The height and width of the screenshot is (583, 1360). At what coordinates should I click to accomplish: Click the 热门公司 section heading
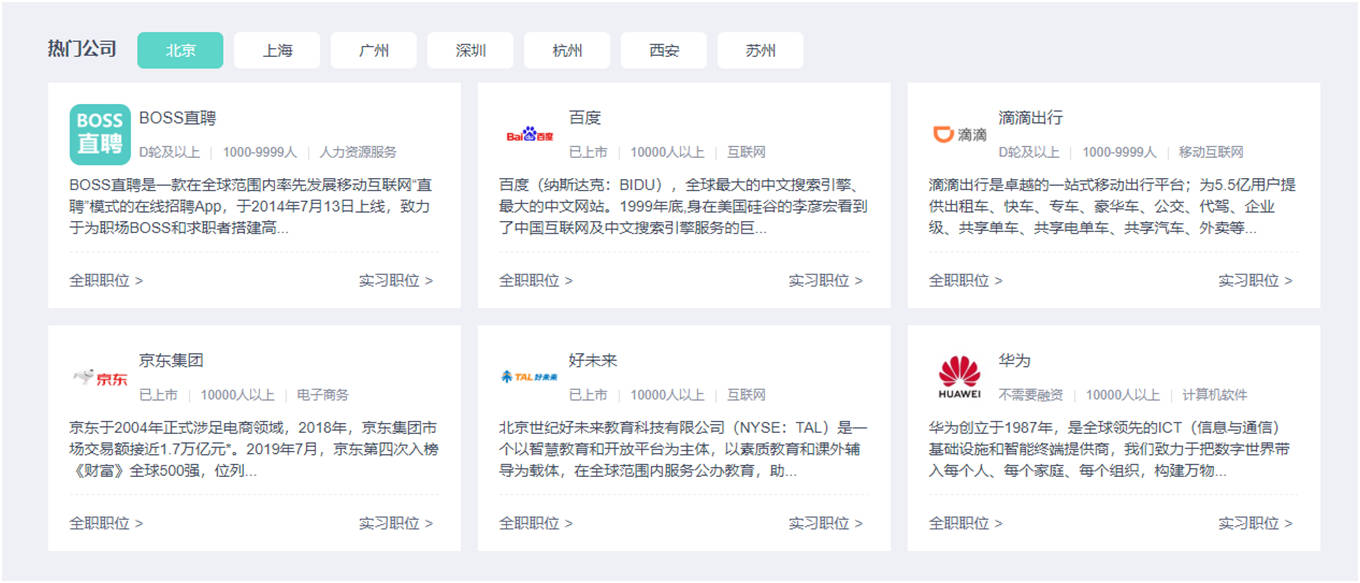tap(82, 49)
